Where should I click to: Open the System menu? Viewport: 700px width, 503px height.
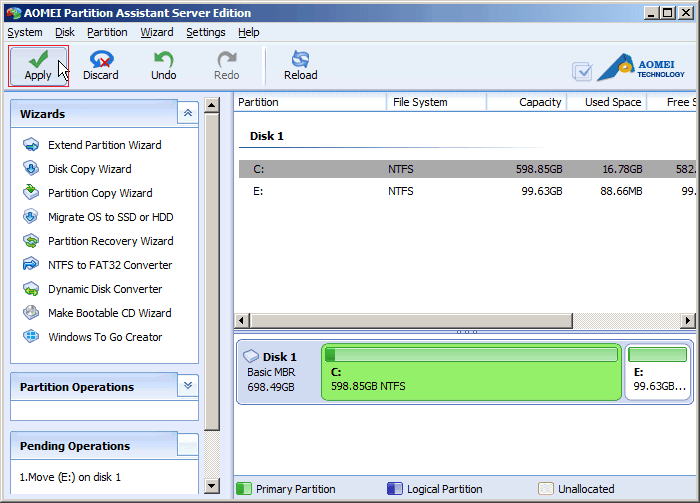25,33
